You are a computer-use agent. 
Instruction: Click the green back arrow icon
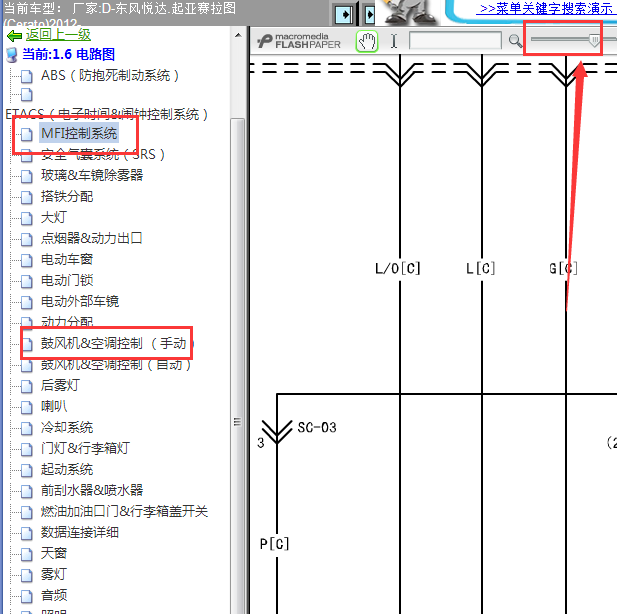point(14,36)
